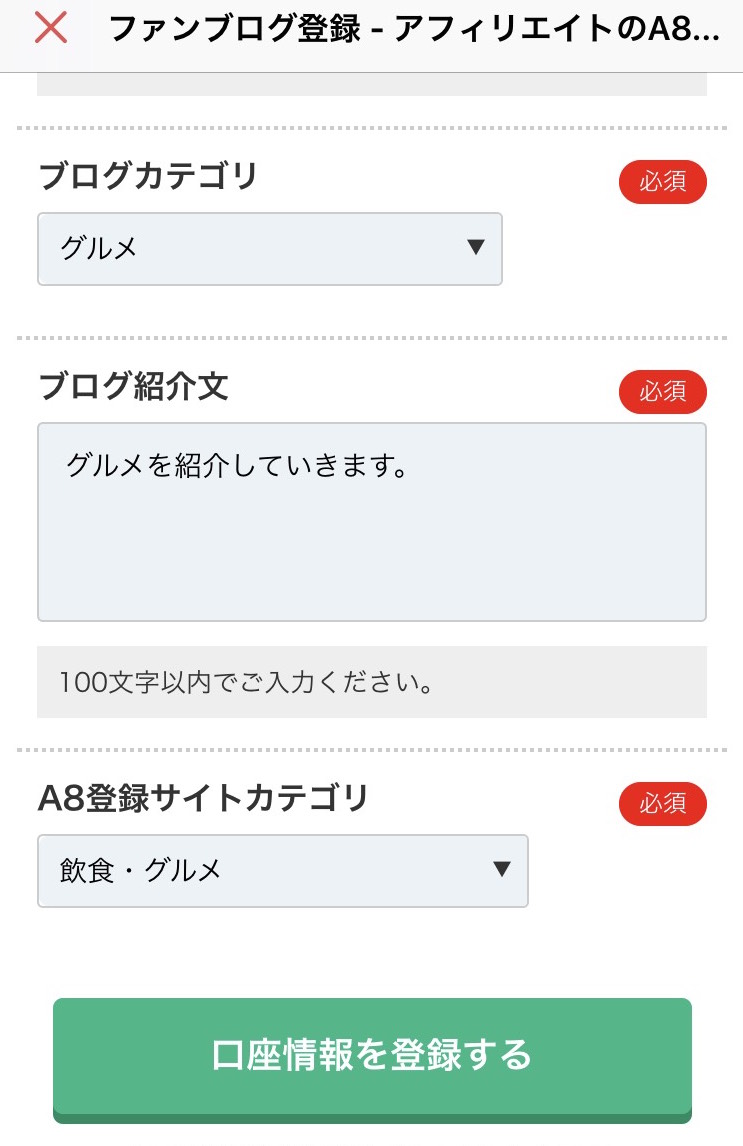Click the gray hint bar under the header
This screenshot has width=743, height=1146.
[x=372, y=84]
